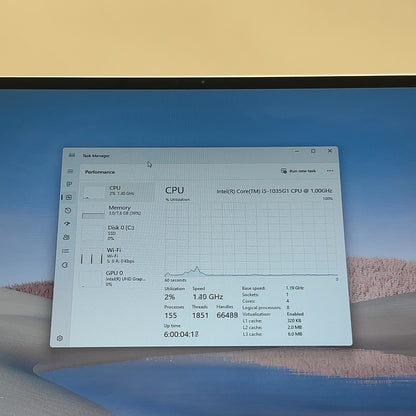Click the CPU utilization graph
This screenshot has height=416, width=416.
(251, 239)
